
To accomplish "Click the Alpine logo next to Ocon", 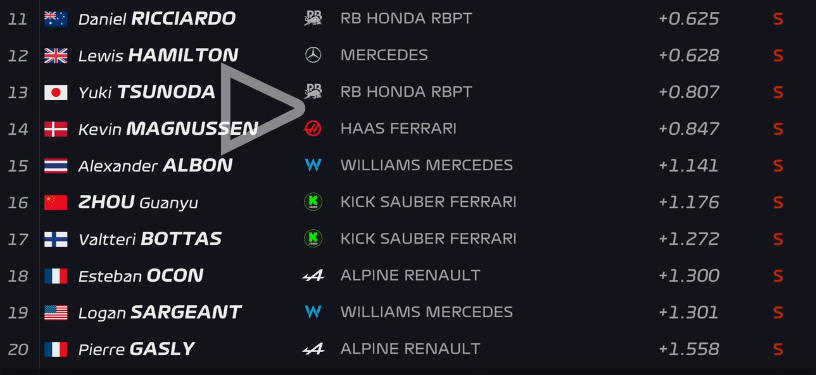I will coord(313,276).
